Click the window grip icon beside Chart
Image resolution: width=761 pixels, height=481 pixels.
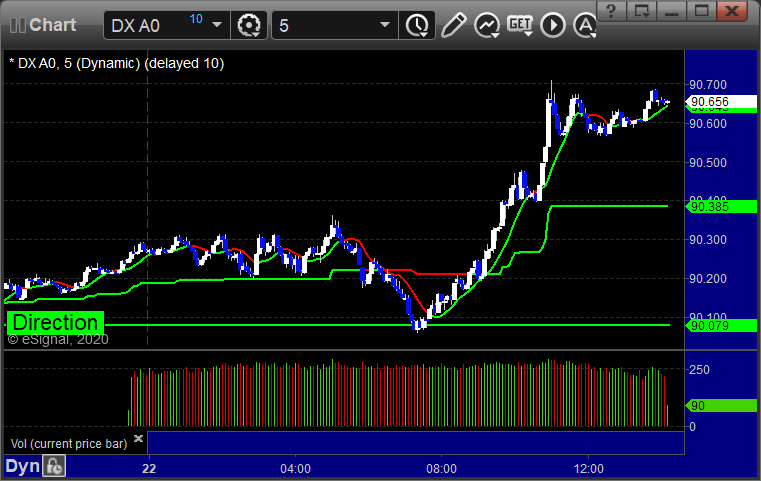coord(17,25)
